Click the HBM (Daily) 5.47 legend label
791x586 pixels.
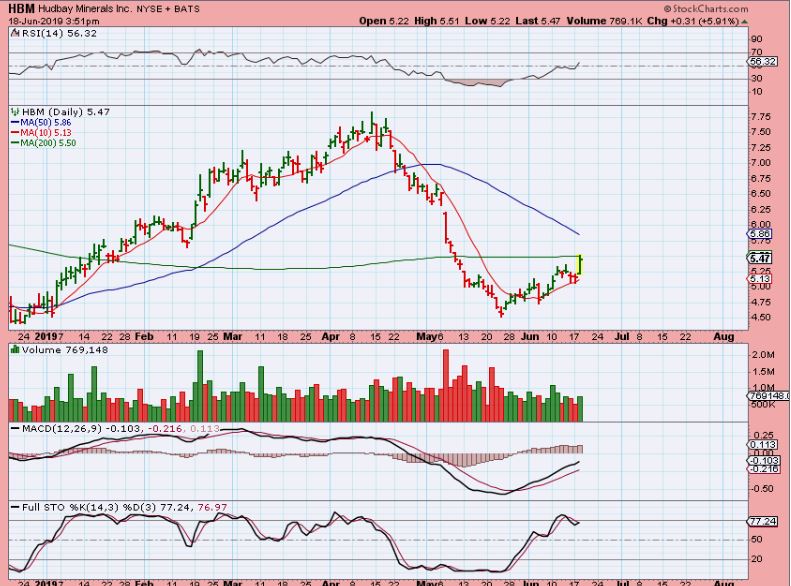(x=66, y=112)
